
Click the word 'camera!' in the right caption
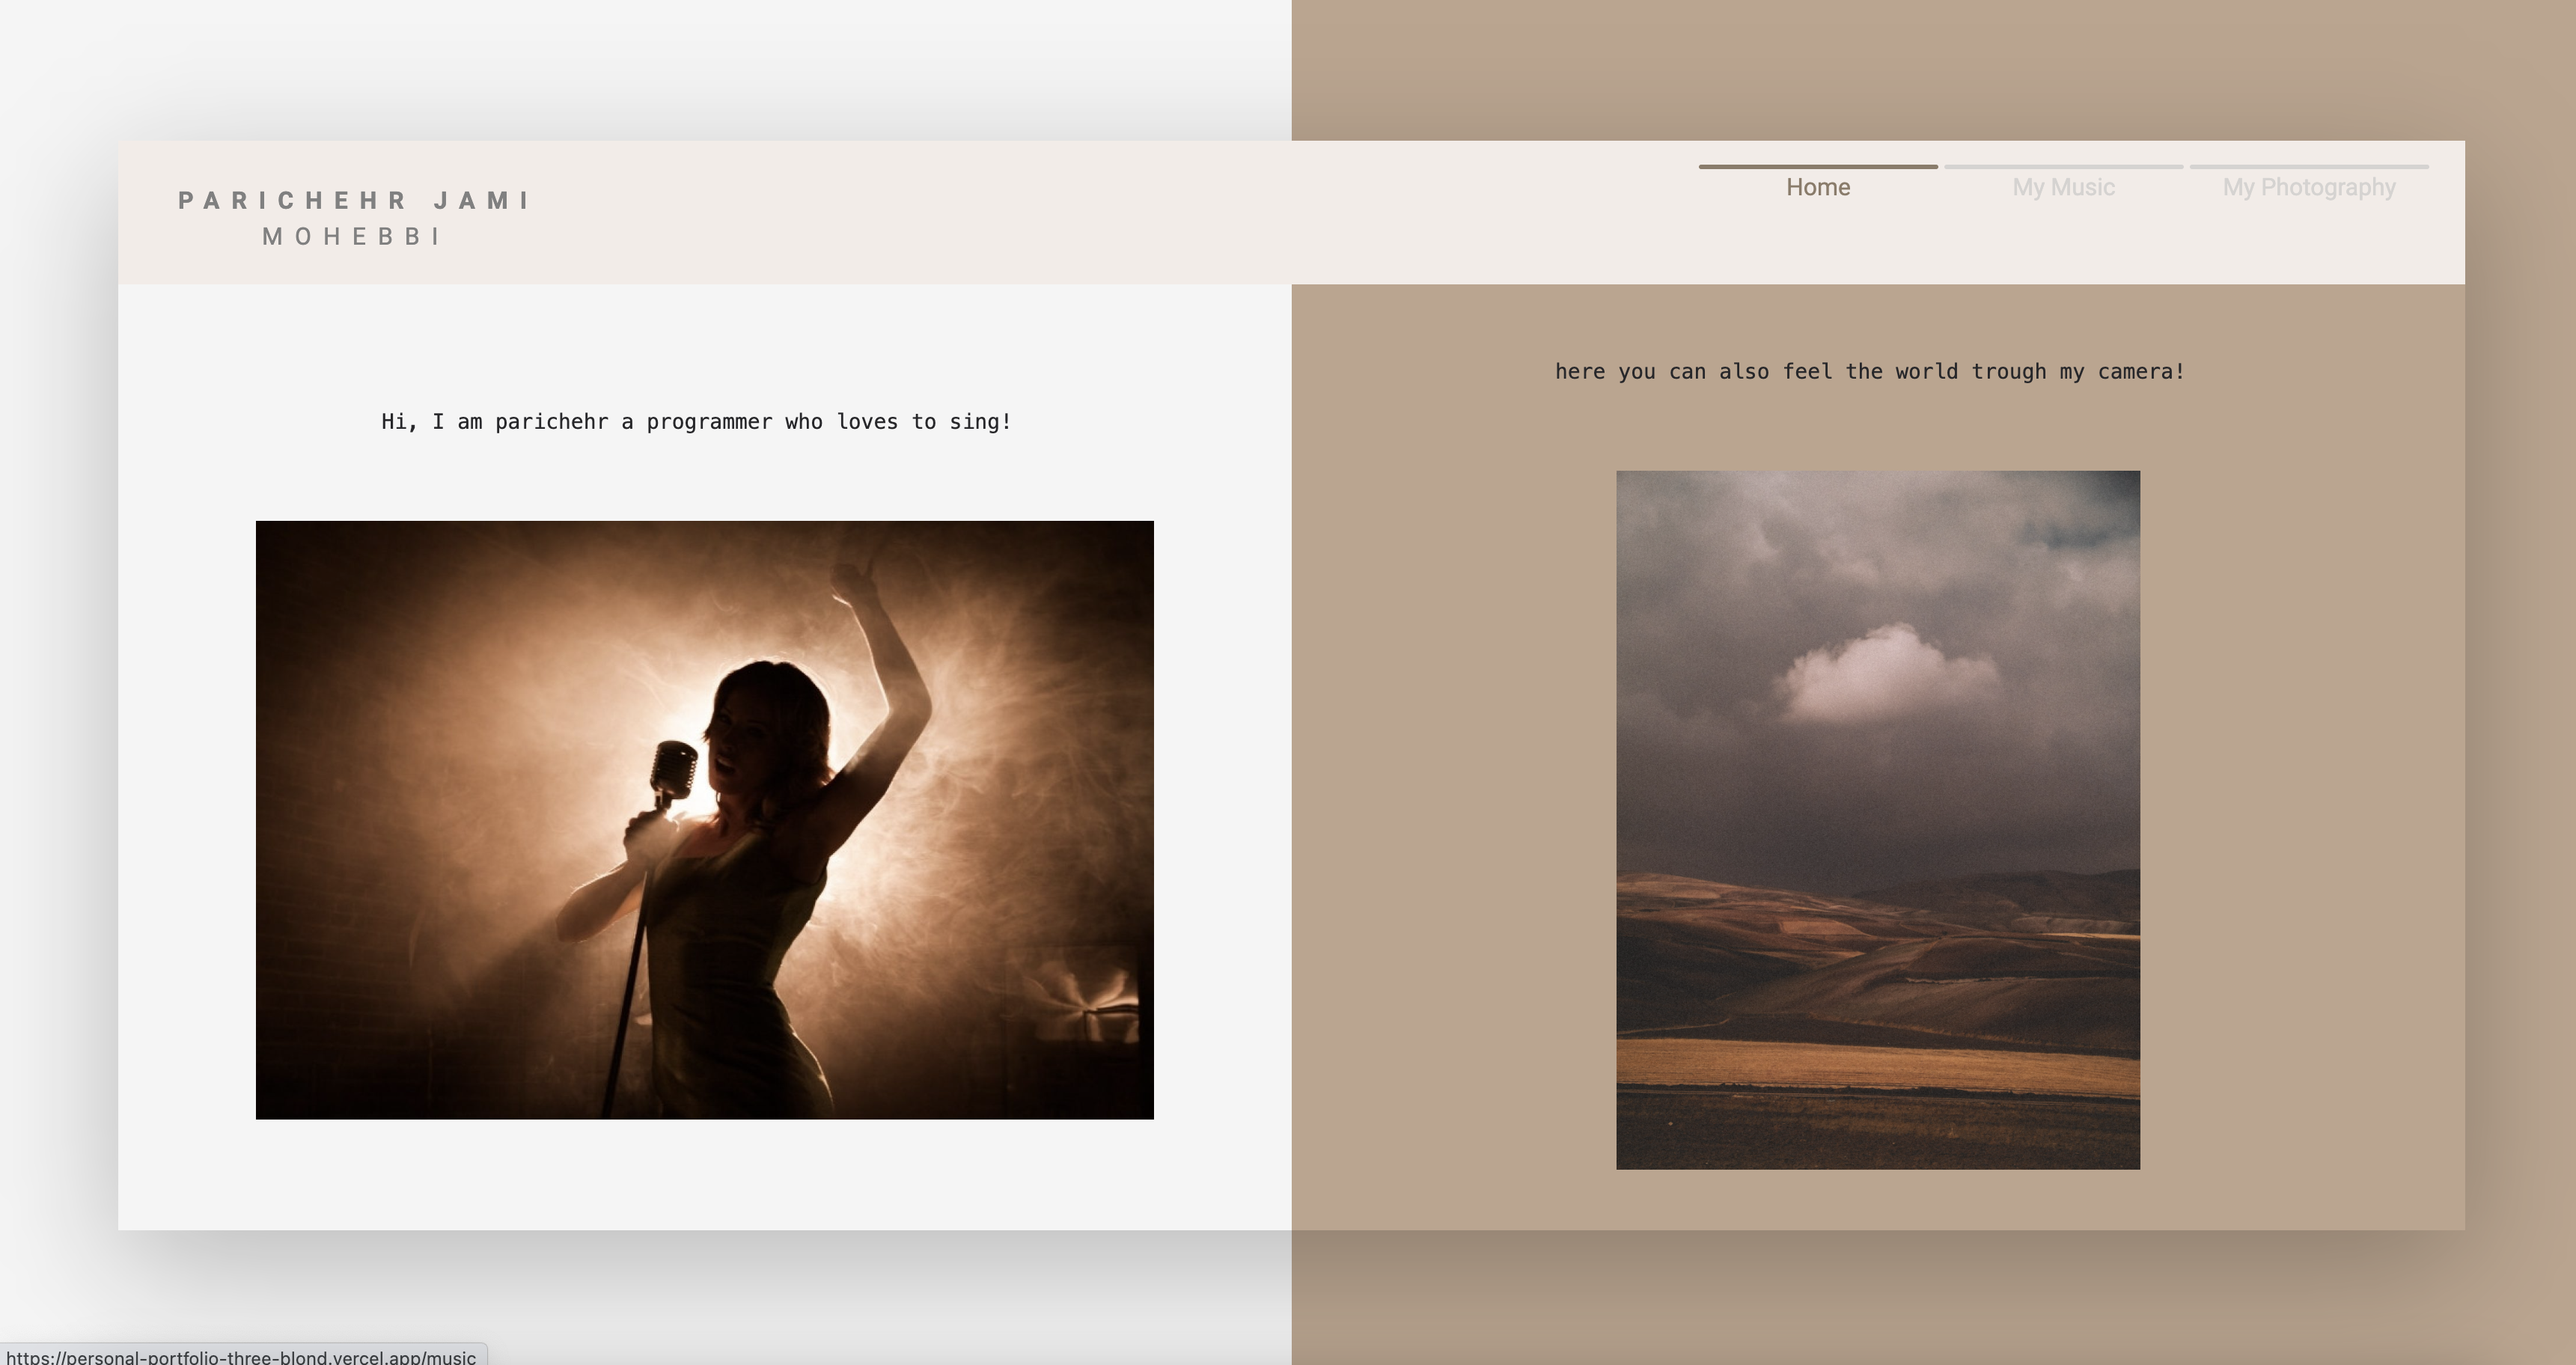(2140, 372)
